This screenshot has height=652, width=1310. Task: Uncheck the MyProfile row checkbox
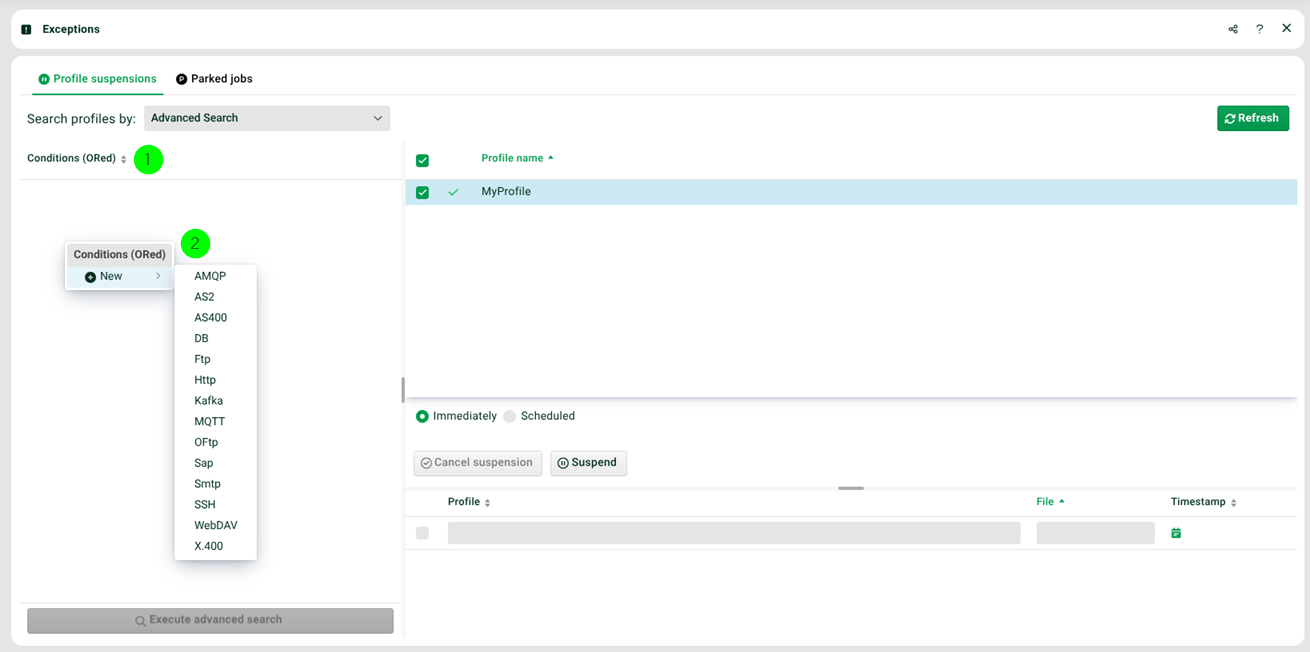pyautogui.click(x=422, y=192)
